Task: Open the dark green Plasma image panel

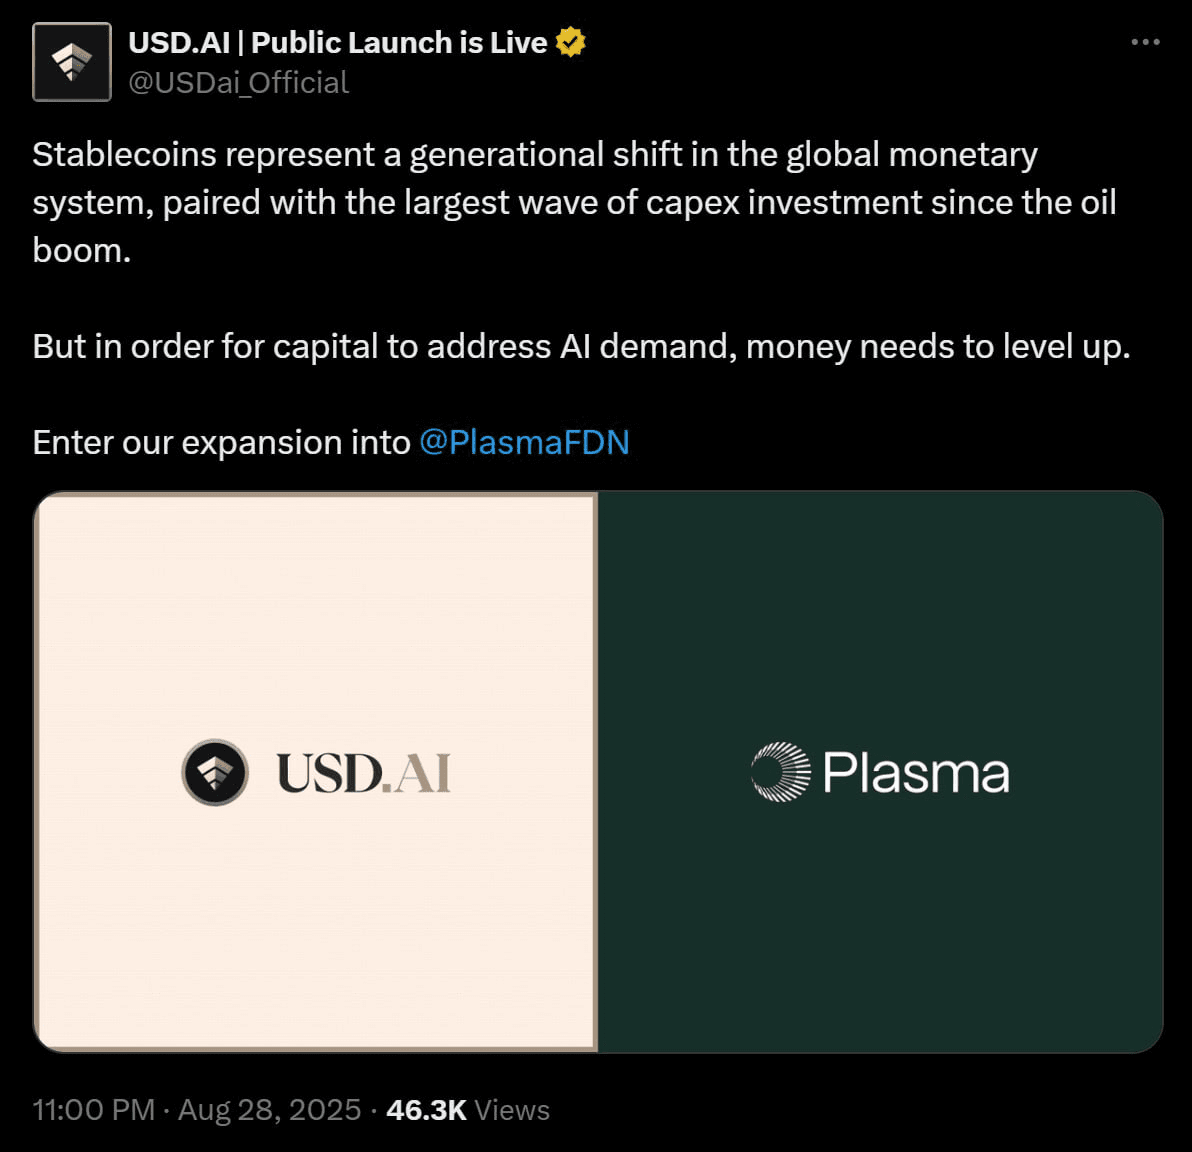Action: [x=880, y=772]
